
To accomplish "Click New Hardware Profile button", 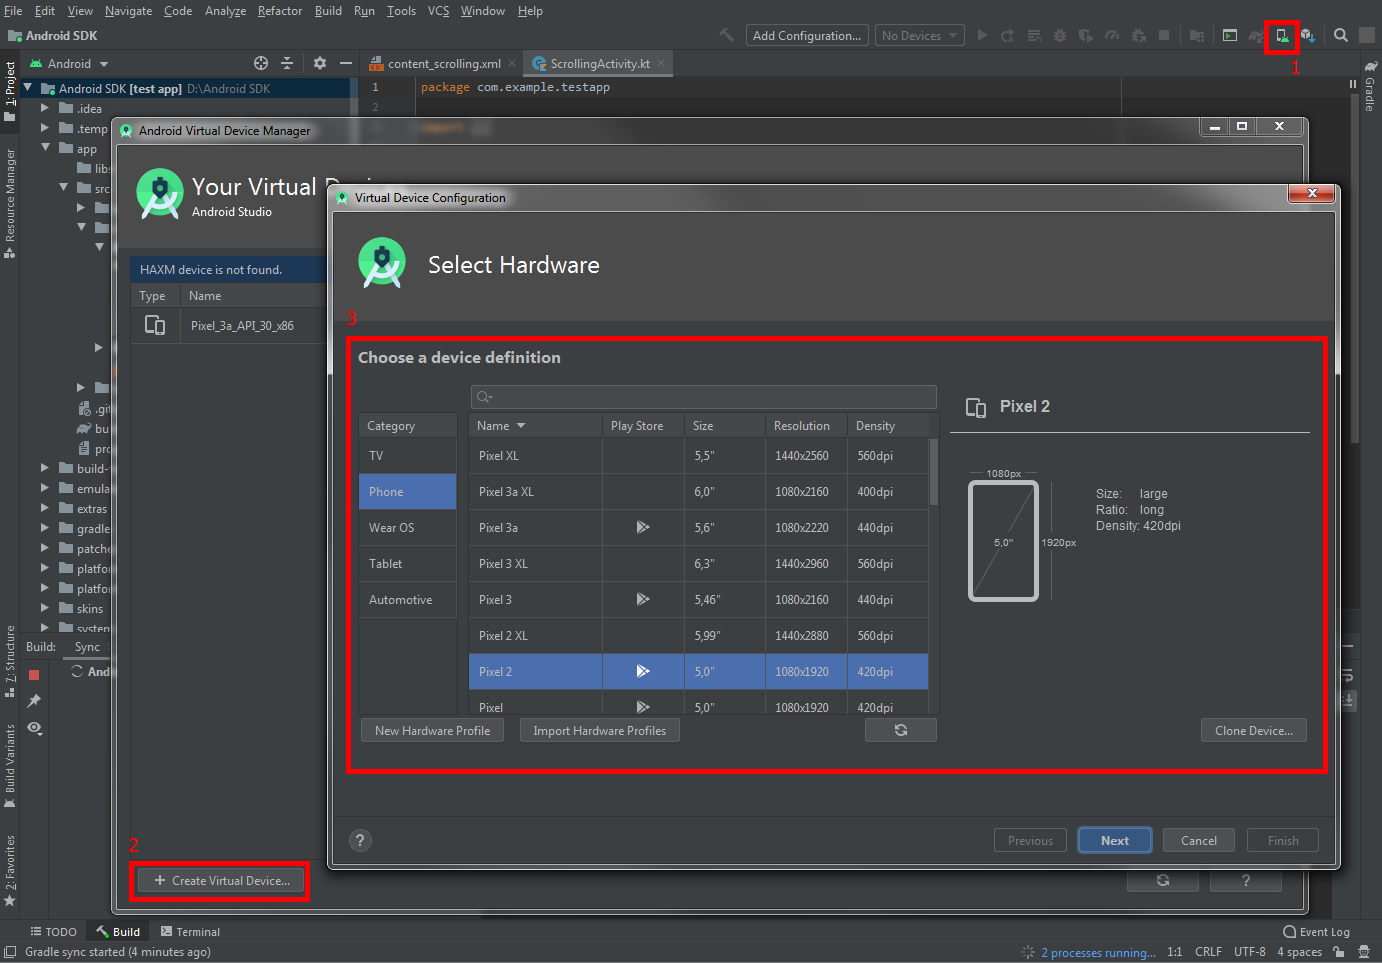I will coord(433,731).
